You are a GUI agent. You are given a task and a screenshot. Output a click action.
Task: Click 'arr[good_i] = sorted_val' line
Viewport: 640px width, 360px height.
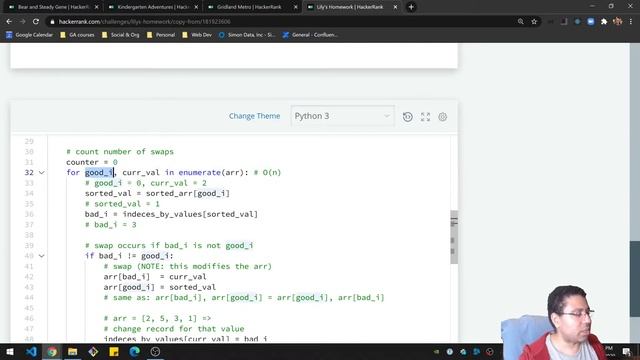click(160, 287)
